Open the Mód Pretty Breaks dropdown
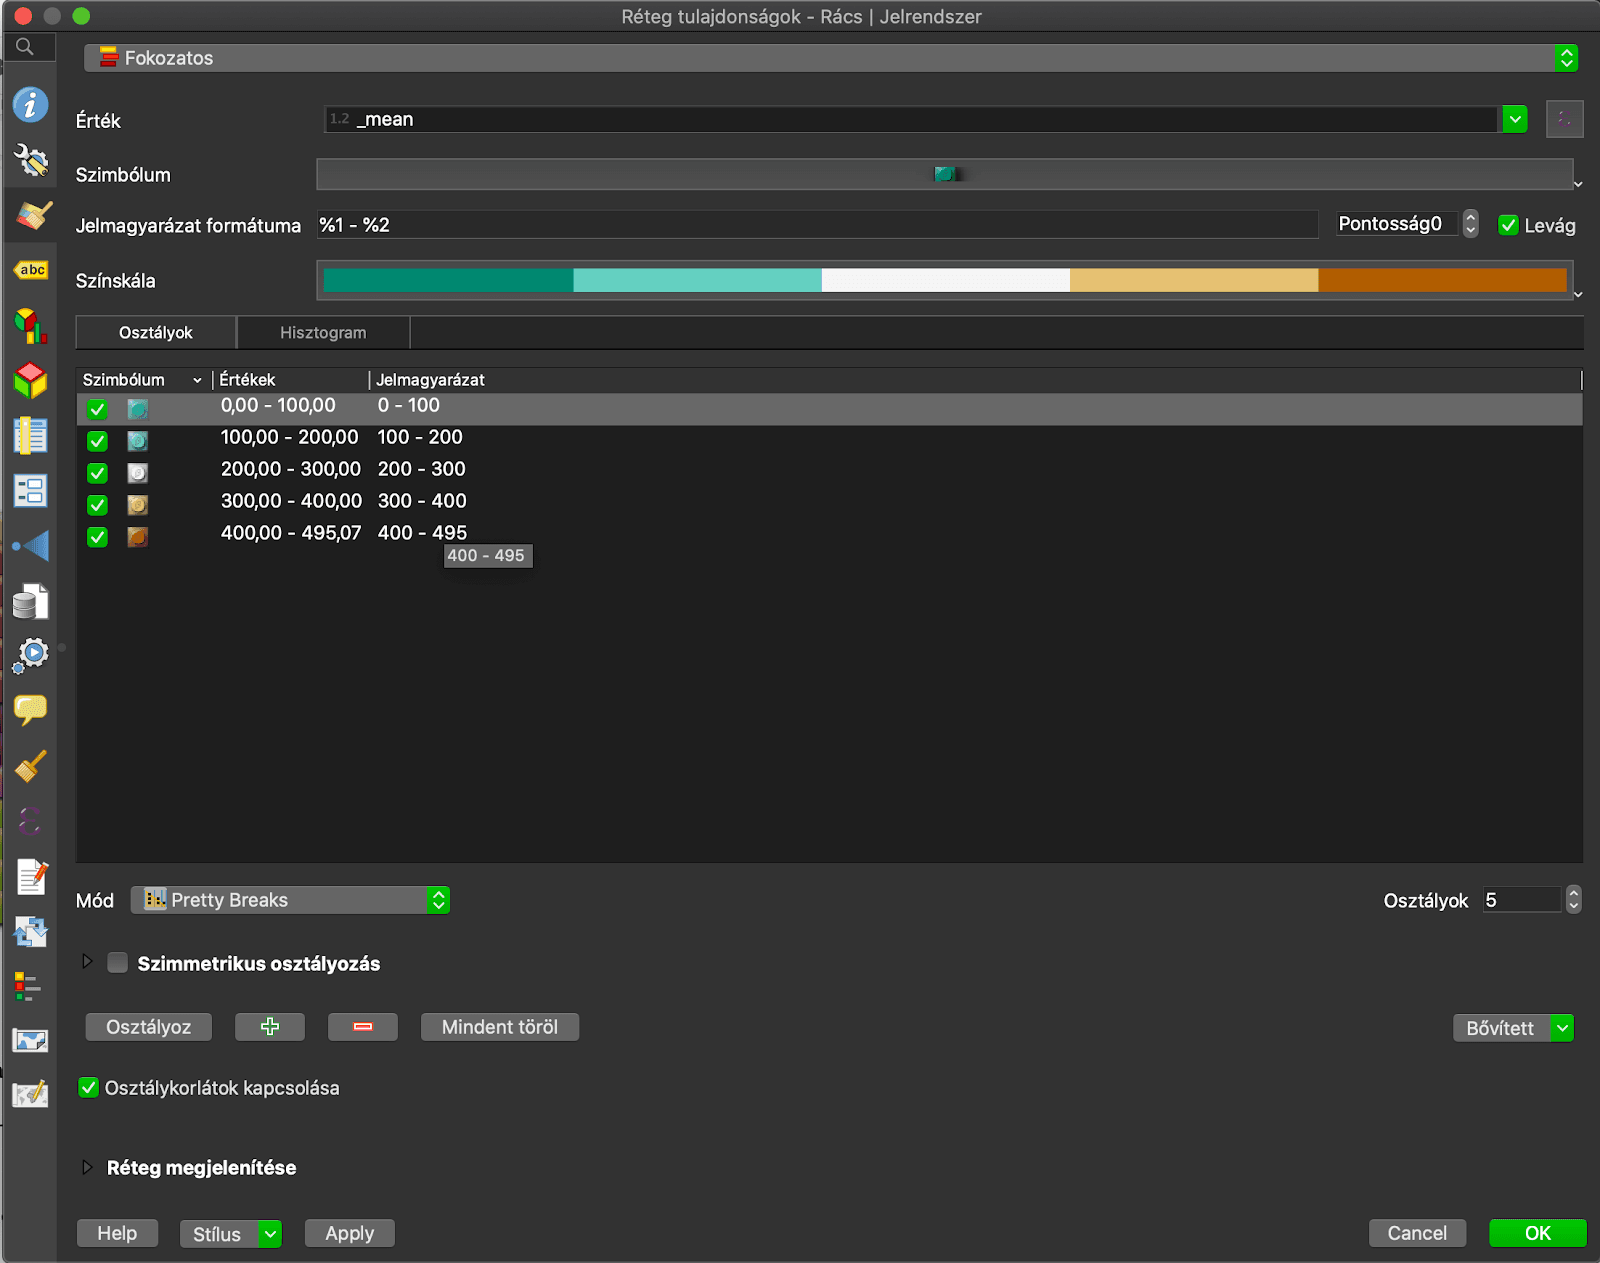Viewport: 1600px width, 1263px height. [x=290, y=900]
